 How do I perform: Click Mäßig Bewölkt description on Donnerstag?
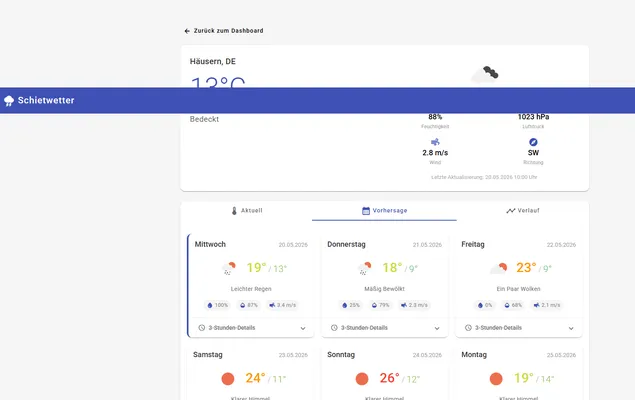[x=384, y=289]
